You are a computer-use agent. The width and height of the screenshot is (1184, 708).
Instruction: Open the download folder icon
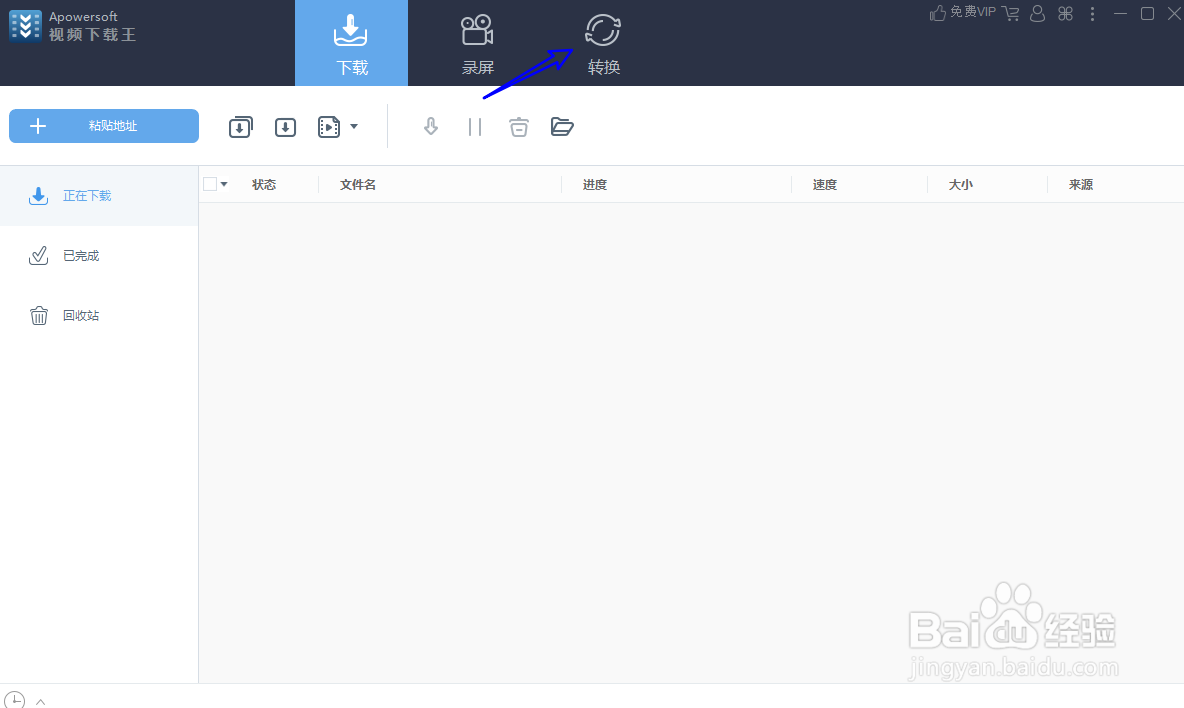563,127
